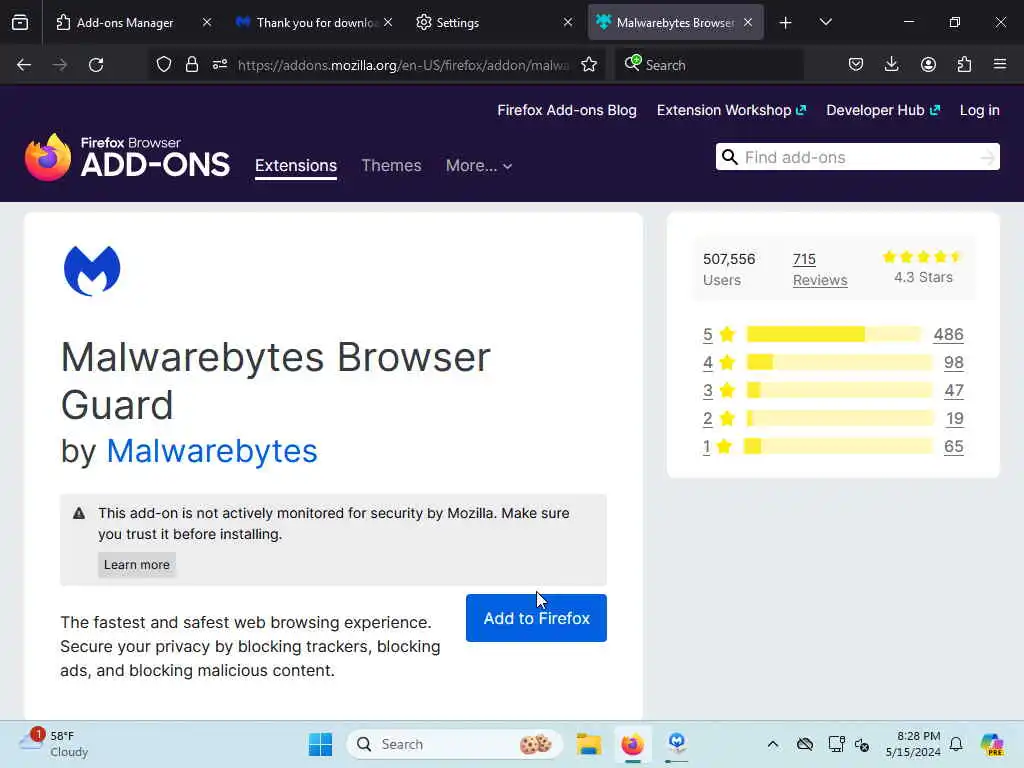Open the 19 two-star reviews count
This screenshot has width=1024, height=768.
tap(954, 419)
